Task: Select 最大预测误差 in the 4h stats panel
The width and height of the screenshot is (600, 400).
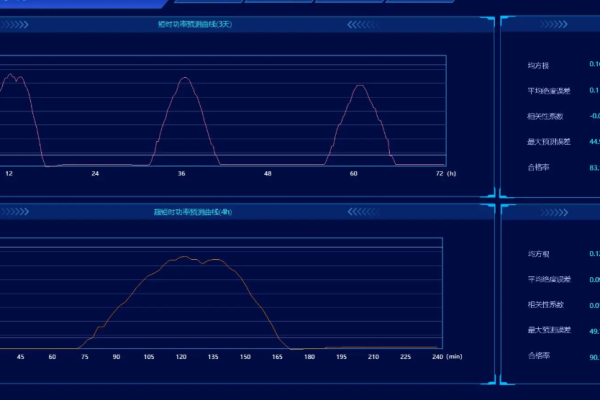Action: (x=549, y=330)
